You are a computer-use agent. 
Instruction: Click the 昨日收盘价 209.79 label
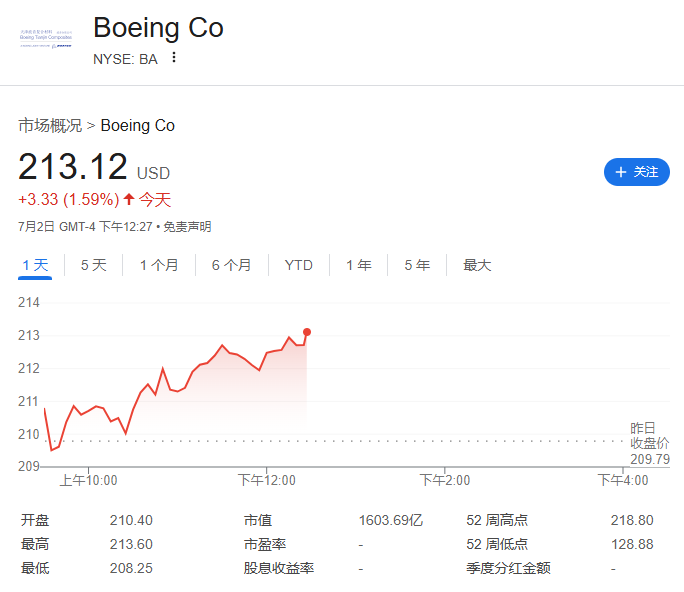click(650, 443)
